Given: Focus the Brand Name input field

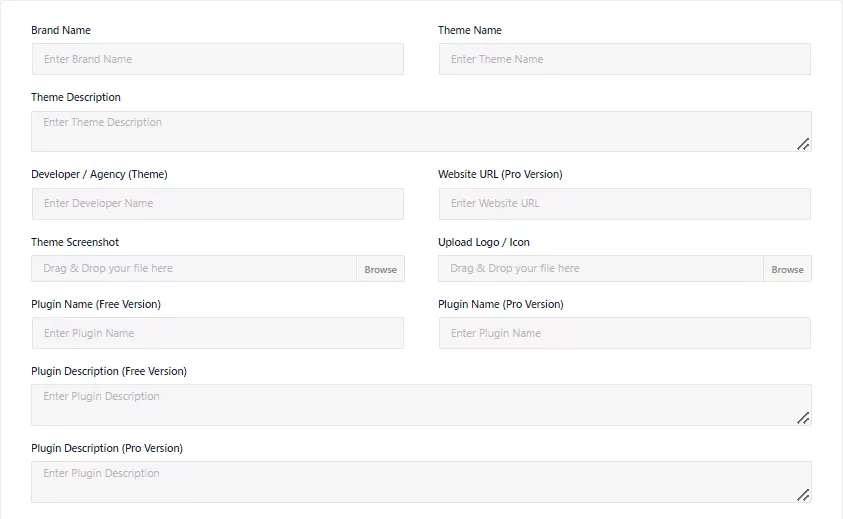Looking at the screenshot, I should coord(218,59).
